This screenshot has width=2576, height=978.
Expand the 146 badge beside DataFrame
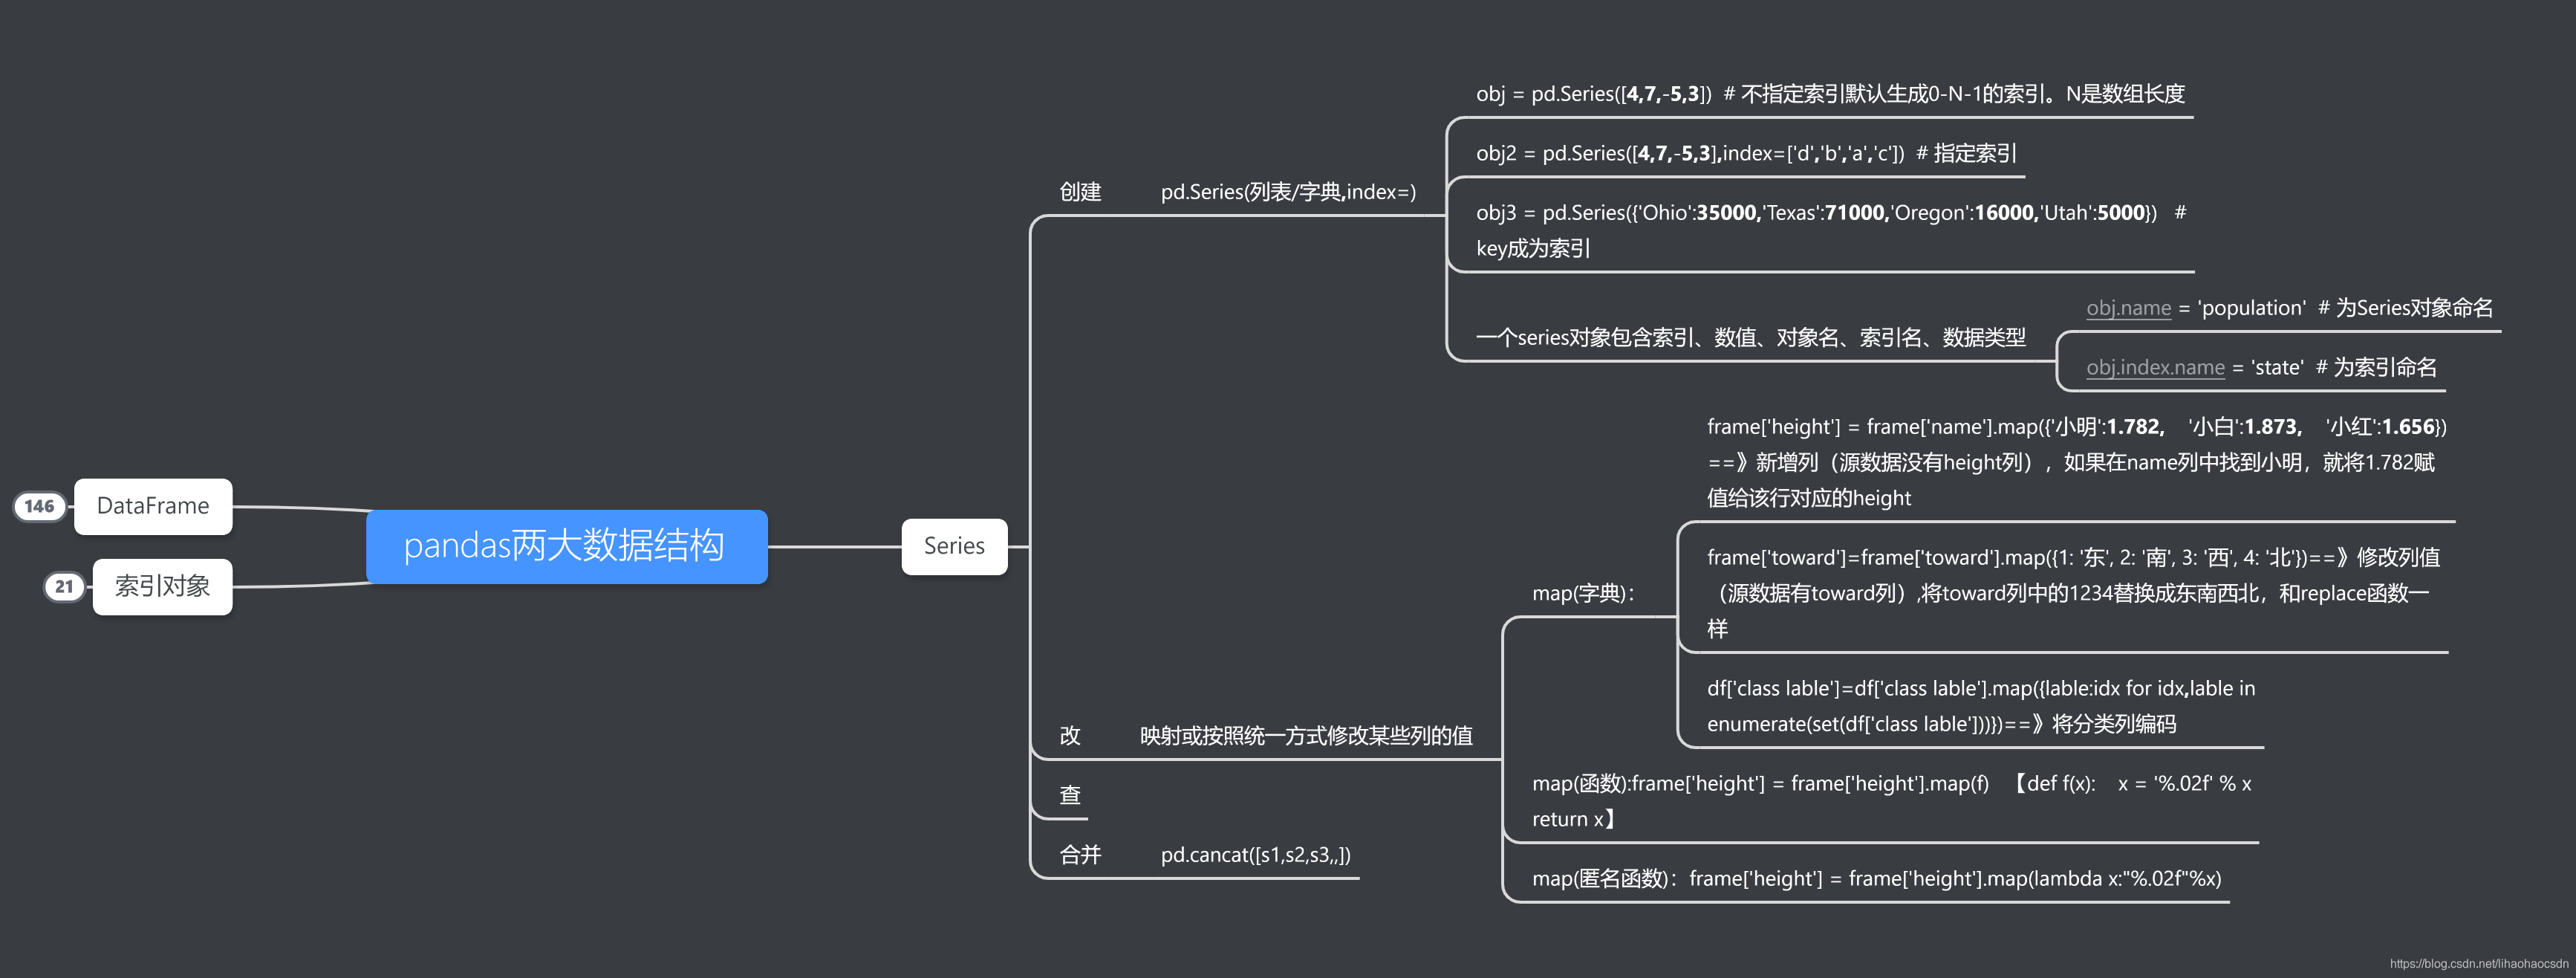point(39,506)
